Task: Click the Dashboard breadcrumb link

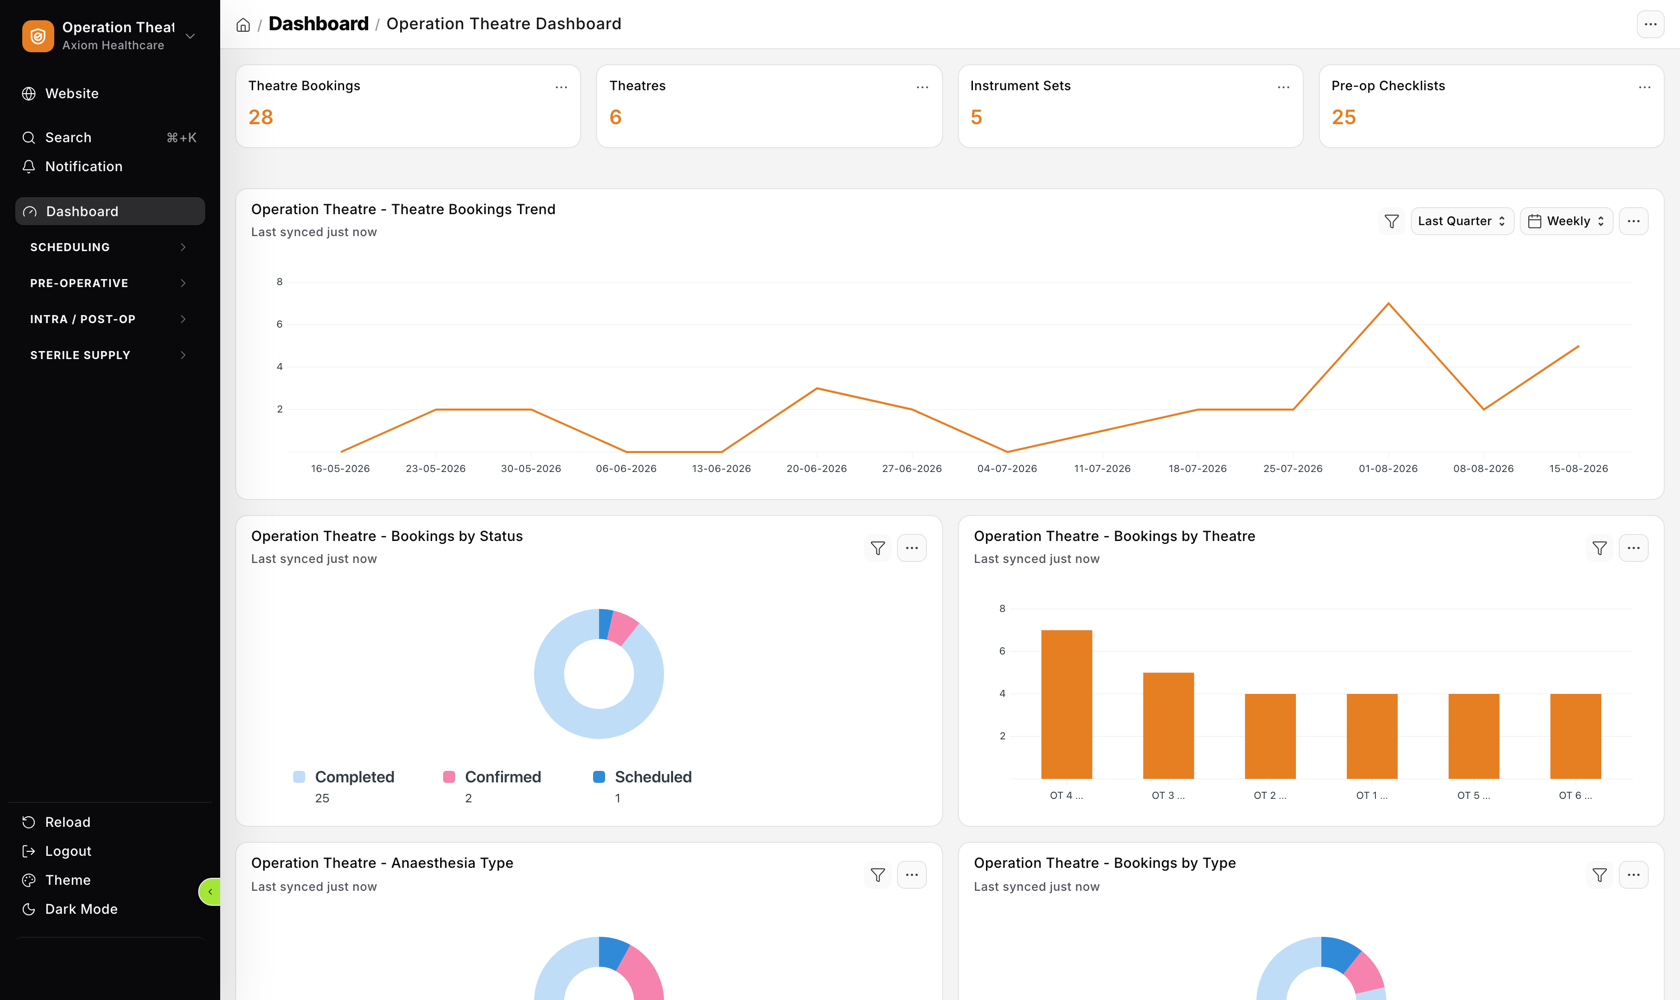Action: (x=318, y=23)
